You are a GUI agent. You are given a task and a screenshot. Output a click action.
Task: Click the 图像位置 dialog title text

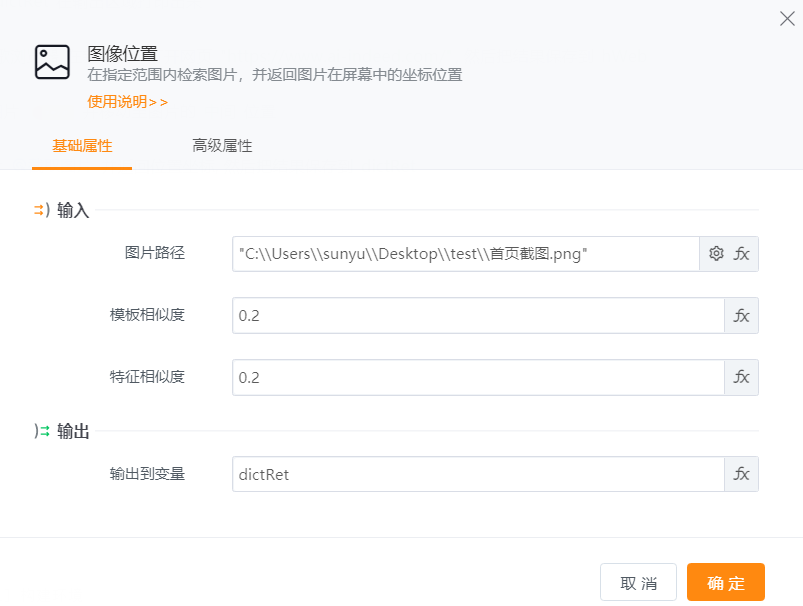coord(123,54)
